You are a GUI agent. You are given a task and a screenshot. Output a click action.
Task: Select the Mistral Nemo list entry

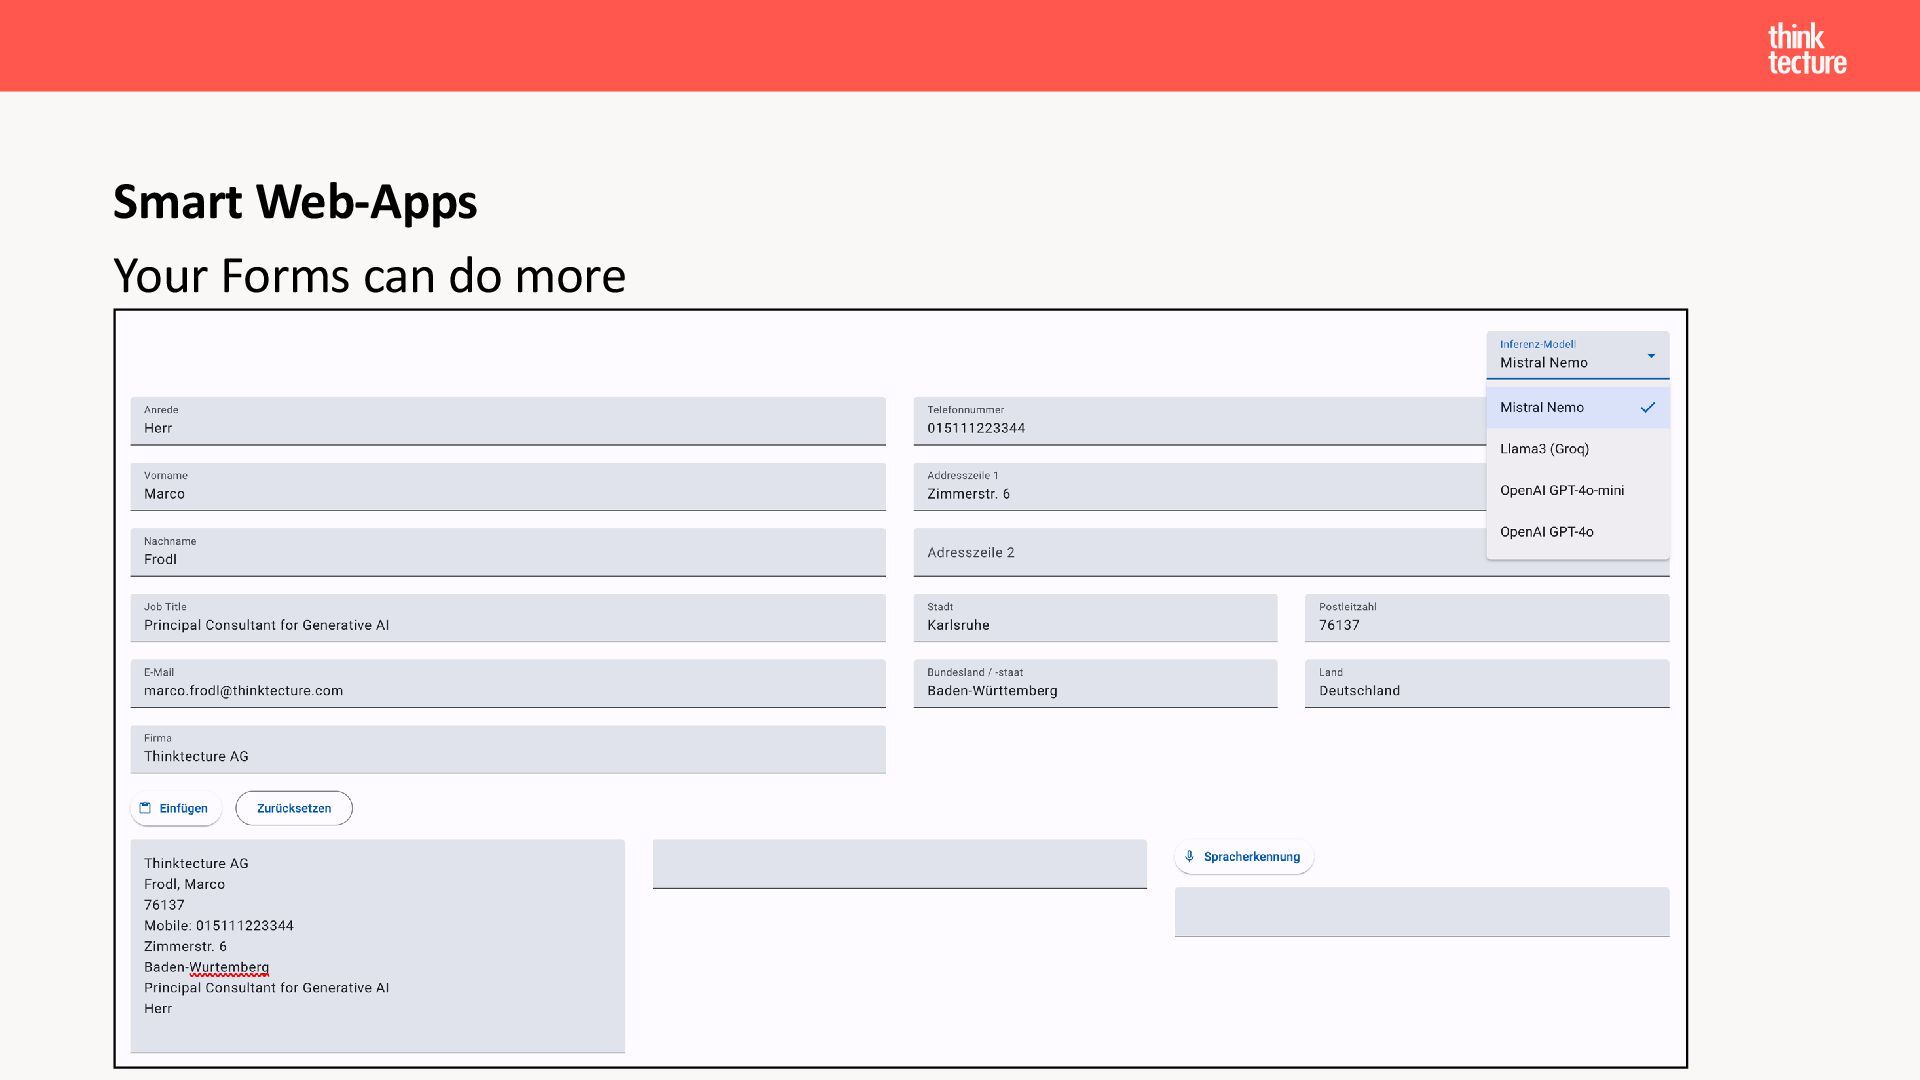(1542, 407)
